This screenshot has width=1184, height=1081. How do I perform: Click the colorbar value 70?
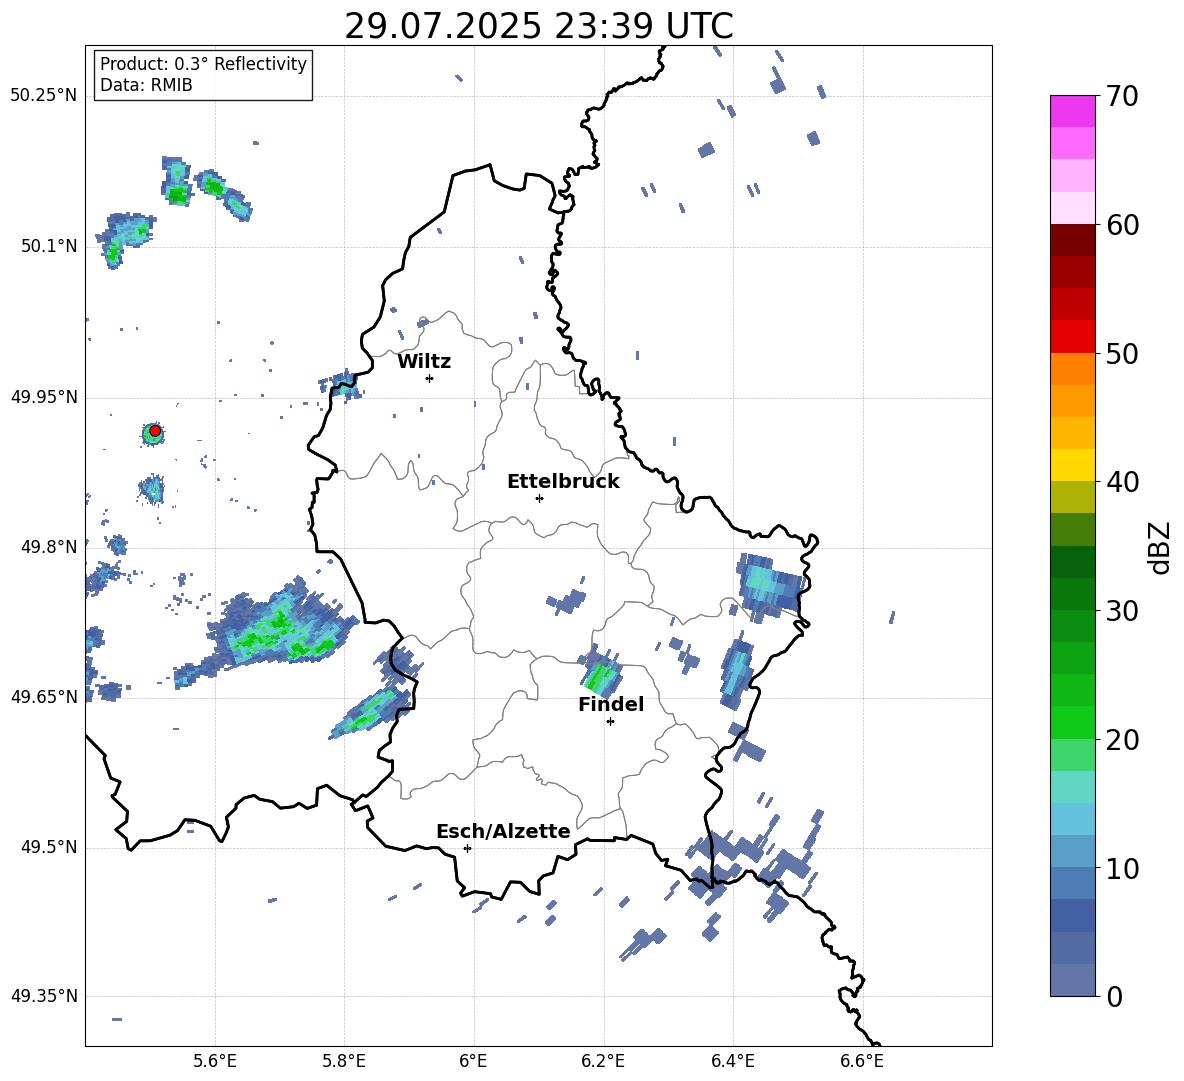tap(1122, 96)
